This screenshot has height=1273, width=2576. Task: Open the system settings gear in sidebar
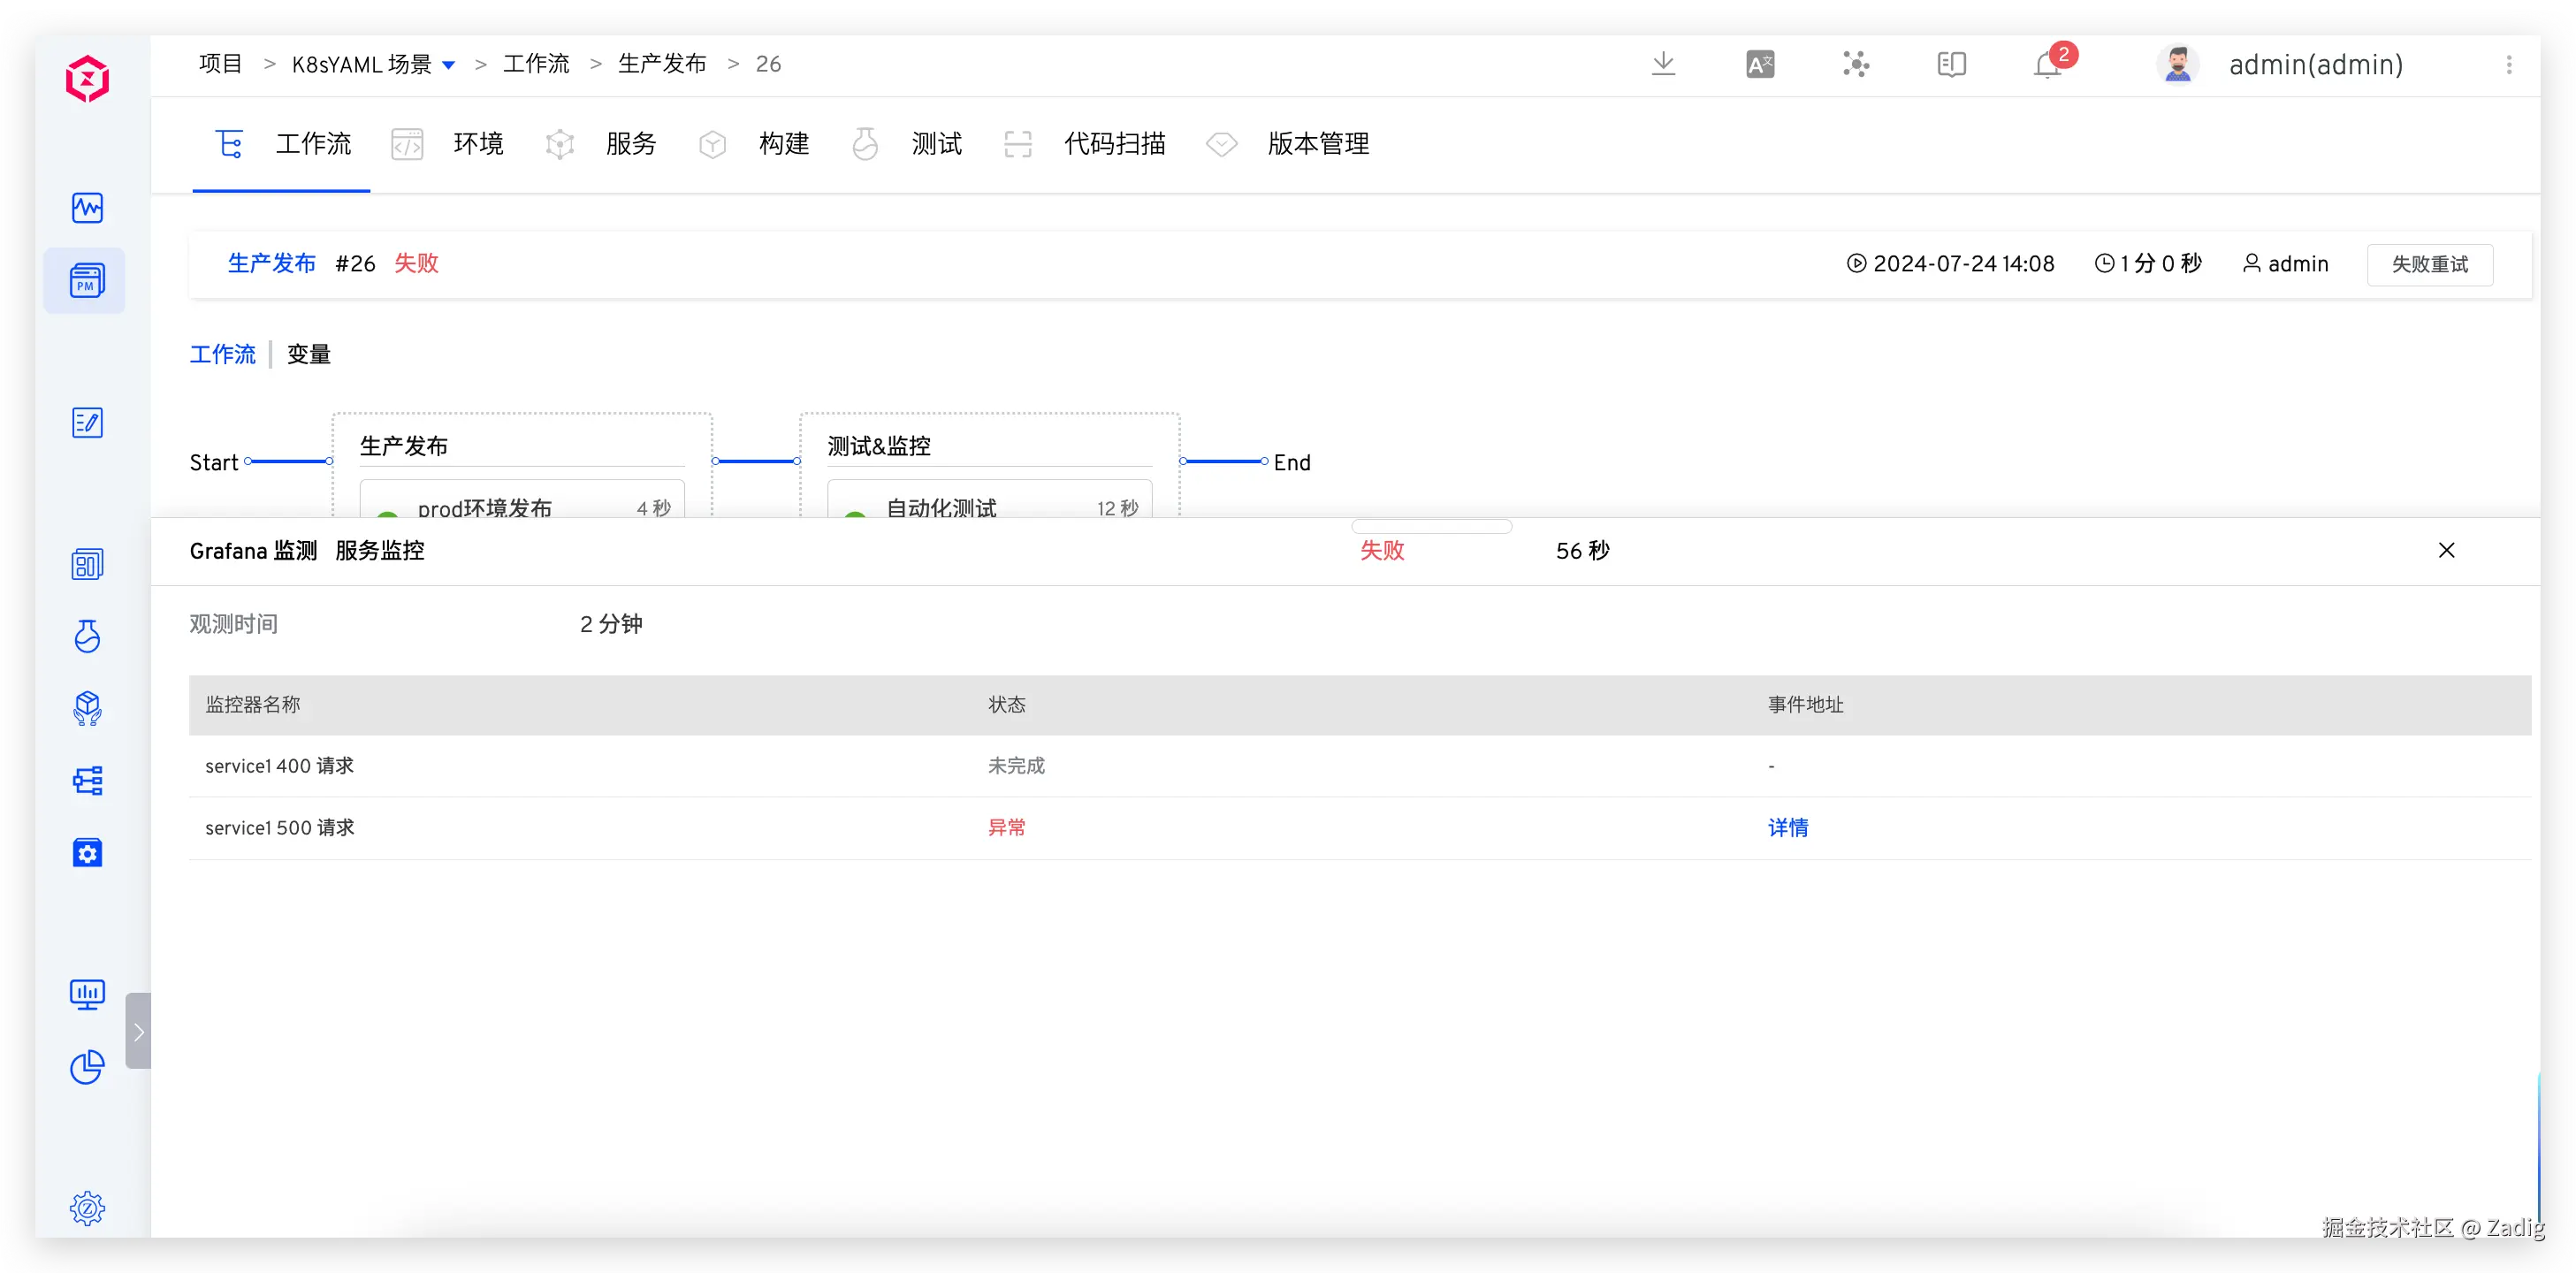pyautogui.click(x=87, y=1208)
